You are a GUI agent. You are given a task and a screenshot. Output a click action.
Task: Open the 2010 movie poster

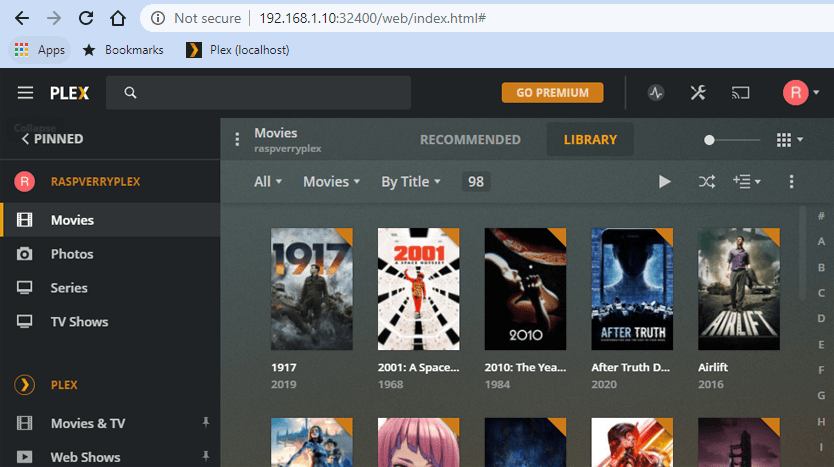coord(525,289)
